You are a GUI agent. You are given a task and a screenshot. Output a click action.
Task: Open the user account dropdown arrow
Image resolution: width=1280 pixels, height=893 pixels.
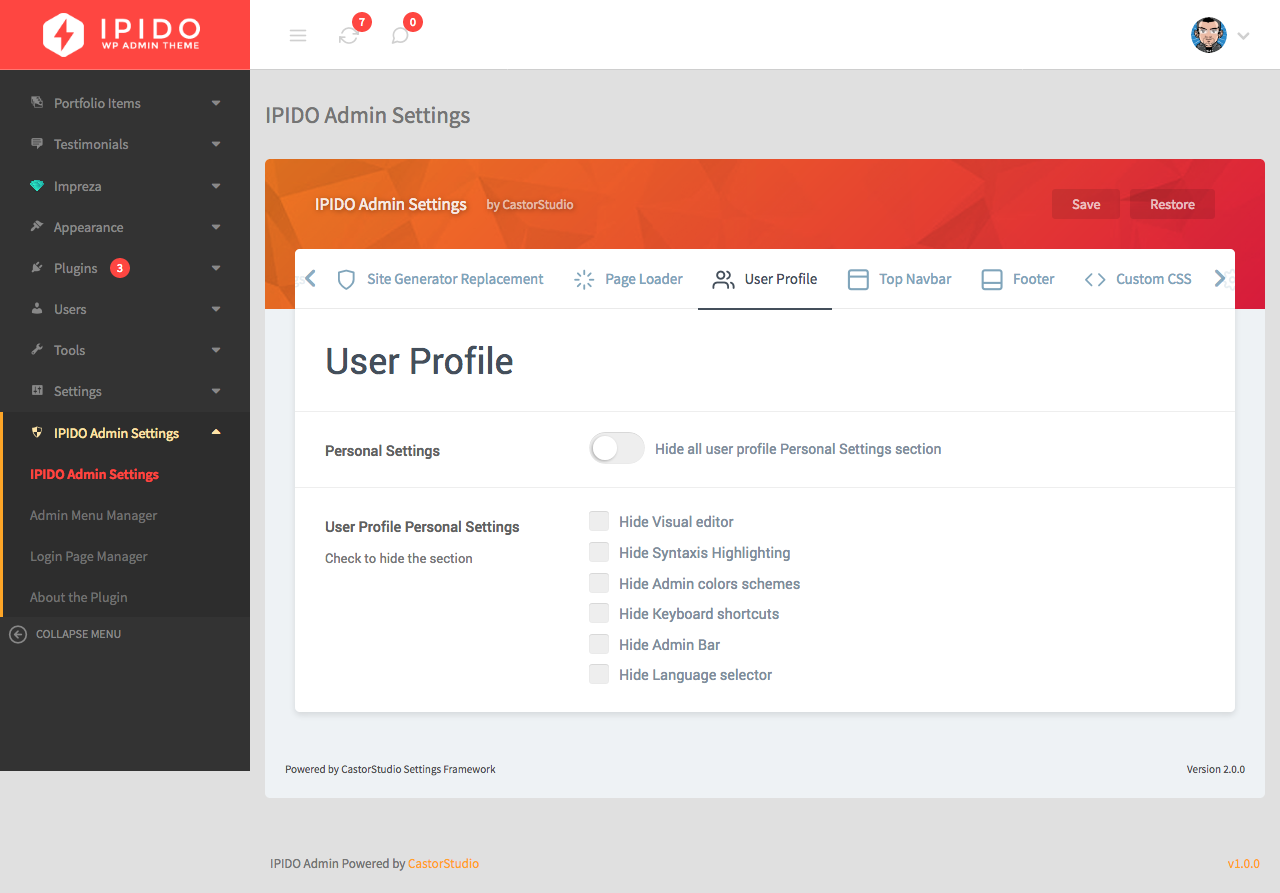1244,36
